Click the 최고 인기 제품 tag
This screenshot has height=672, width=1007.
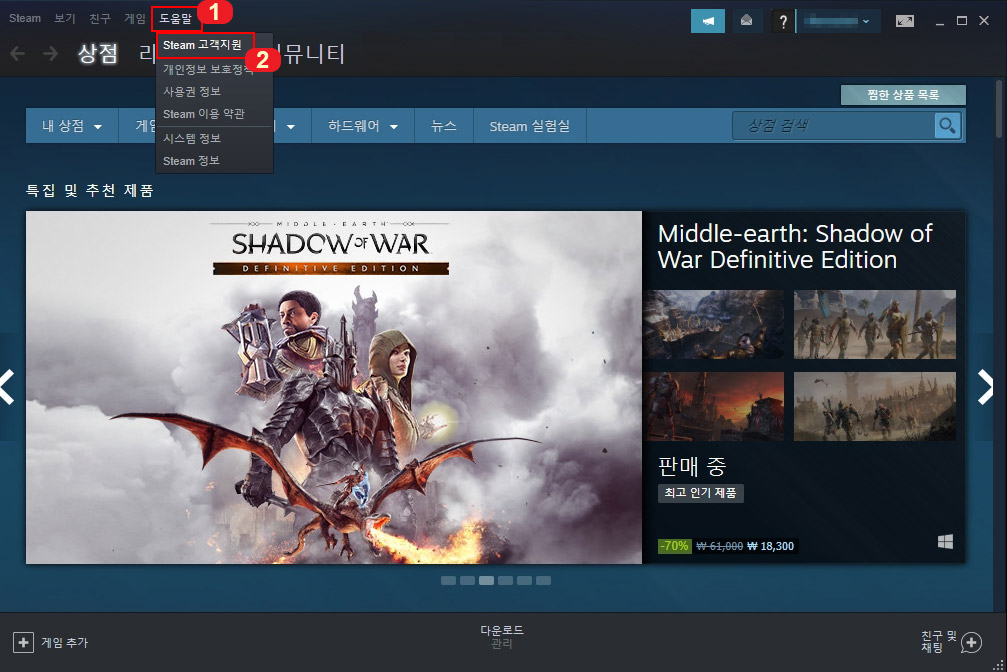click(x=701, y=493)
